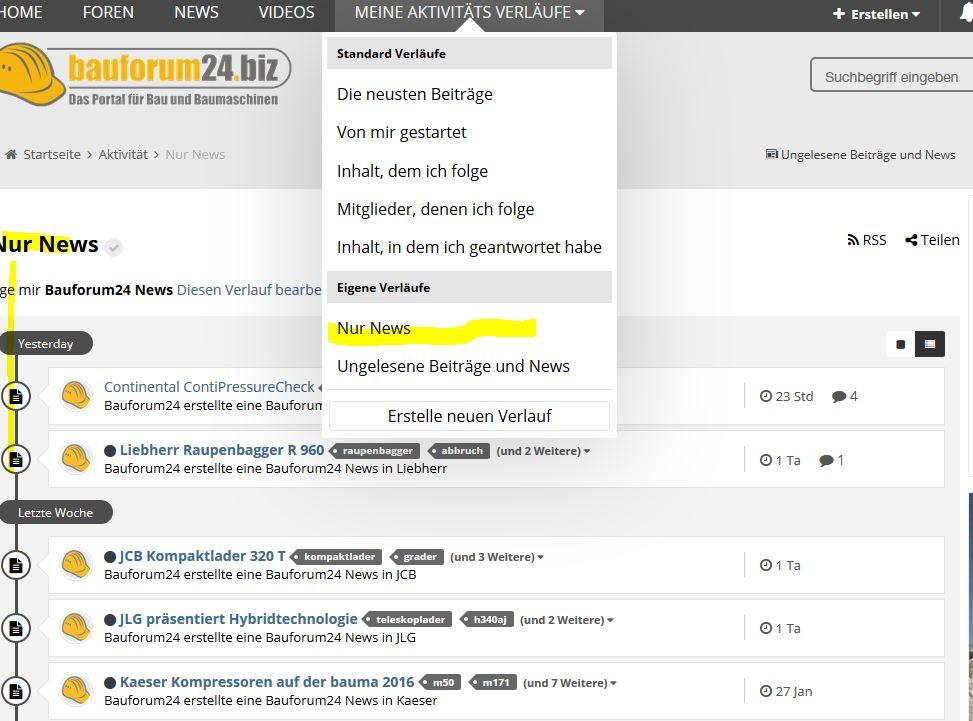Open JLG präsentiert Hybridtechnologie article

238,619
